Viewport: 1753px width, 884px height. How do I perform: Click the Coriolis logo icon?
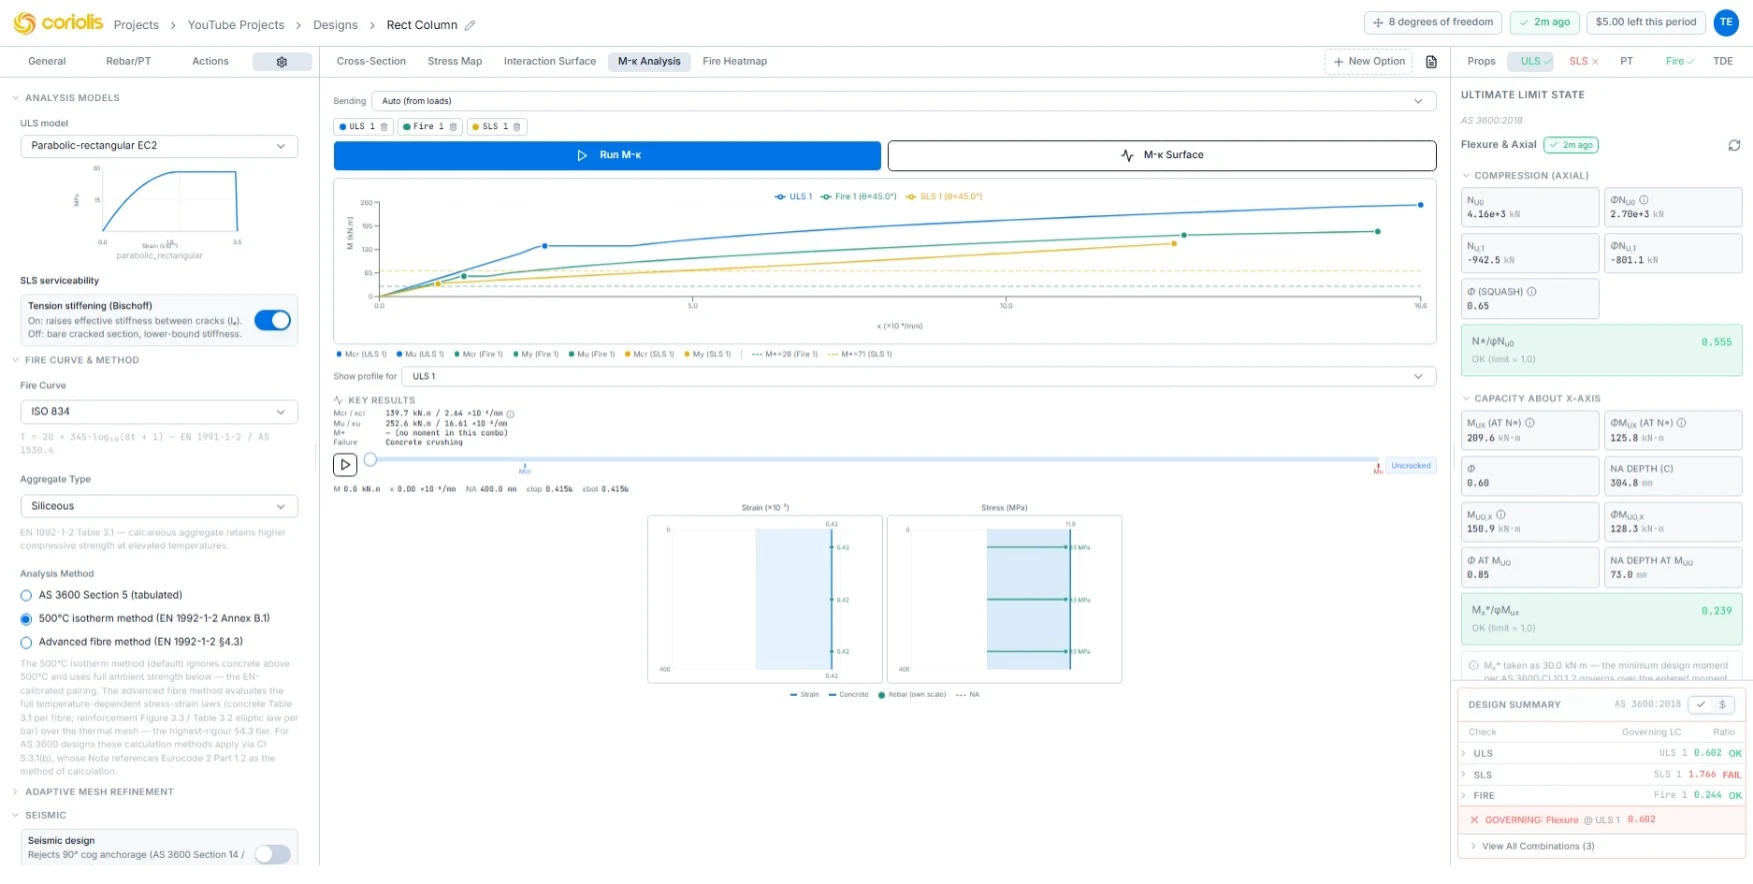[24, 23]
